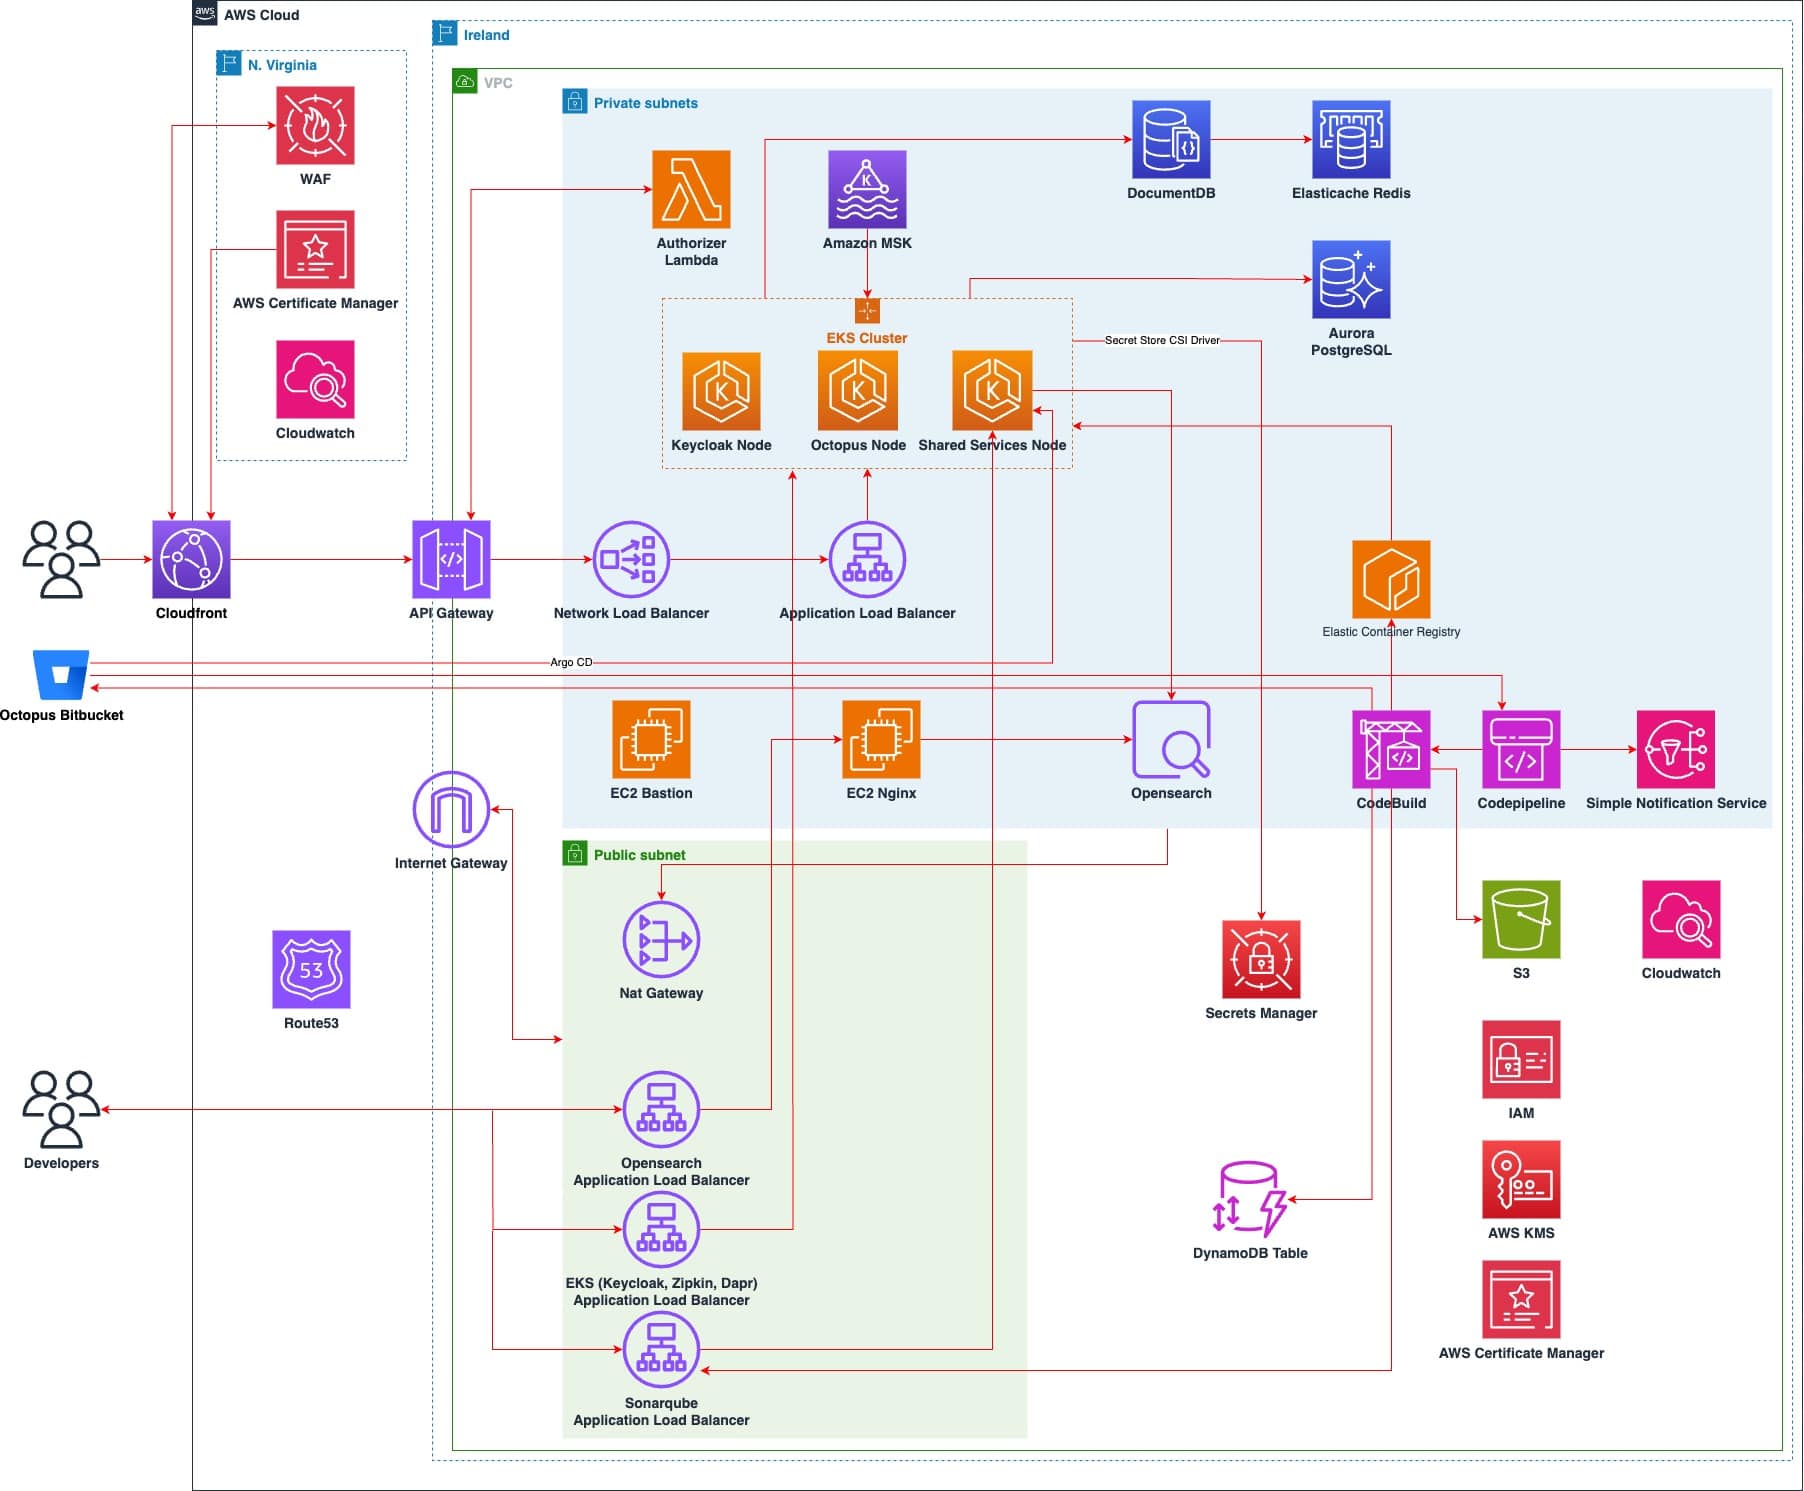Click the IAM icon

click(x=1521, y=1059)
